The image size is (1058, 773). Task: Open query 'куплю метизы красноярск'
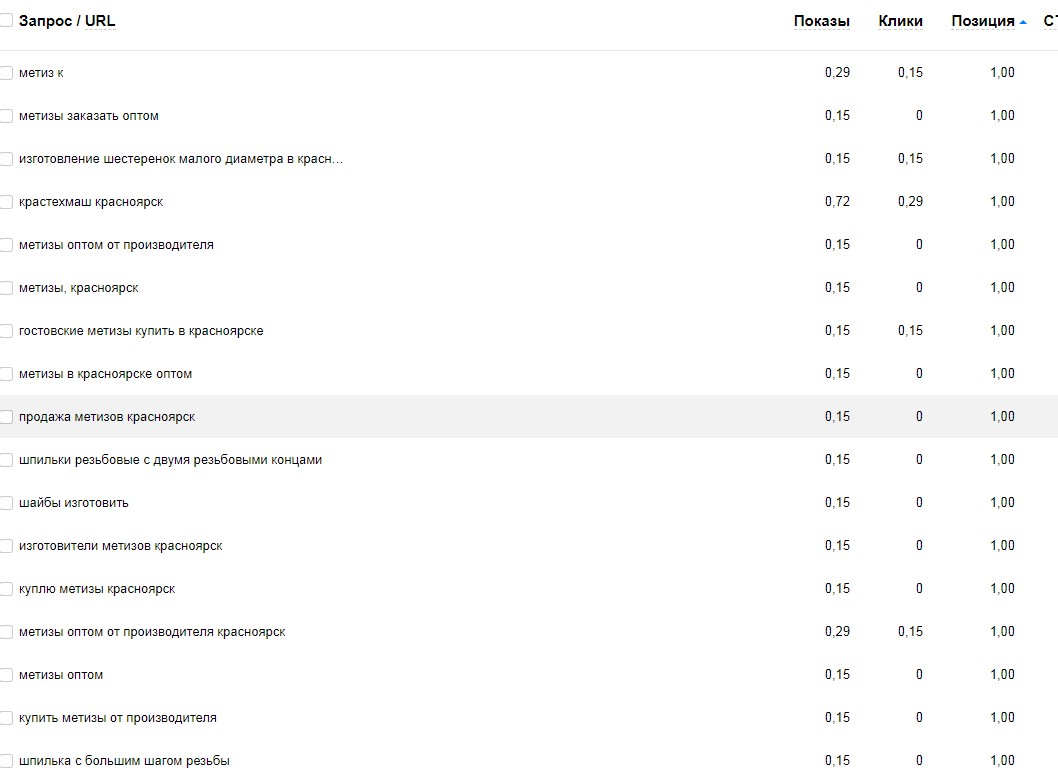(96, 589)
